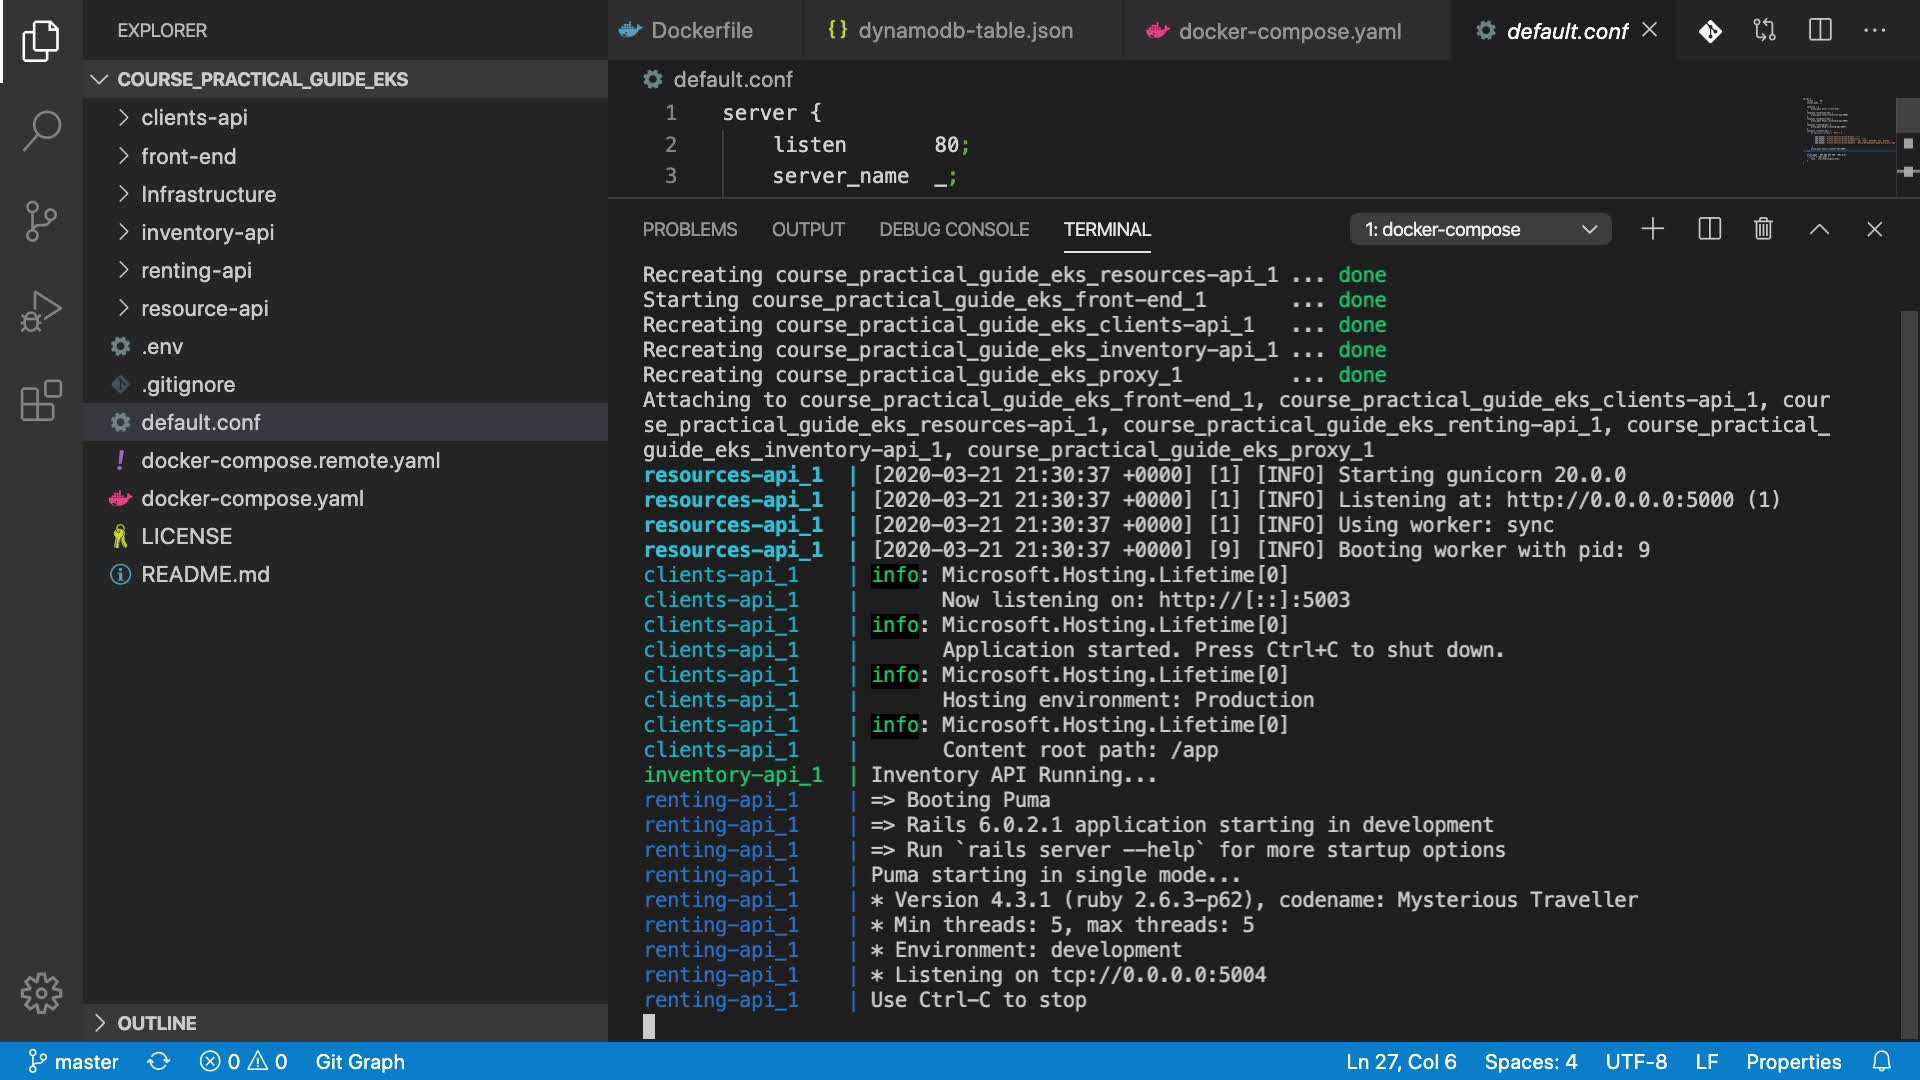Open the Manage settings gear
The height and width of the screenshot is (1080, 1920).
click(41, 993)
